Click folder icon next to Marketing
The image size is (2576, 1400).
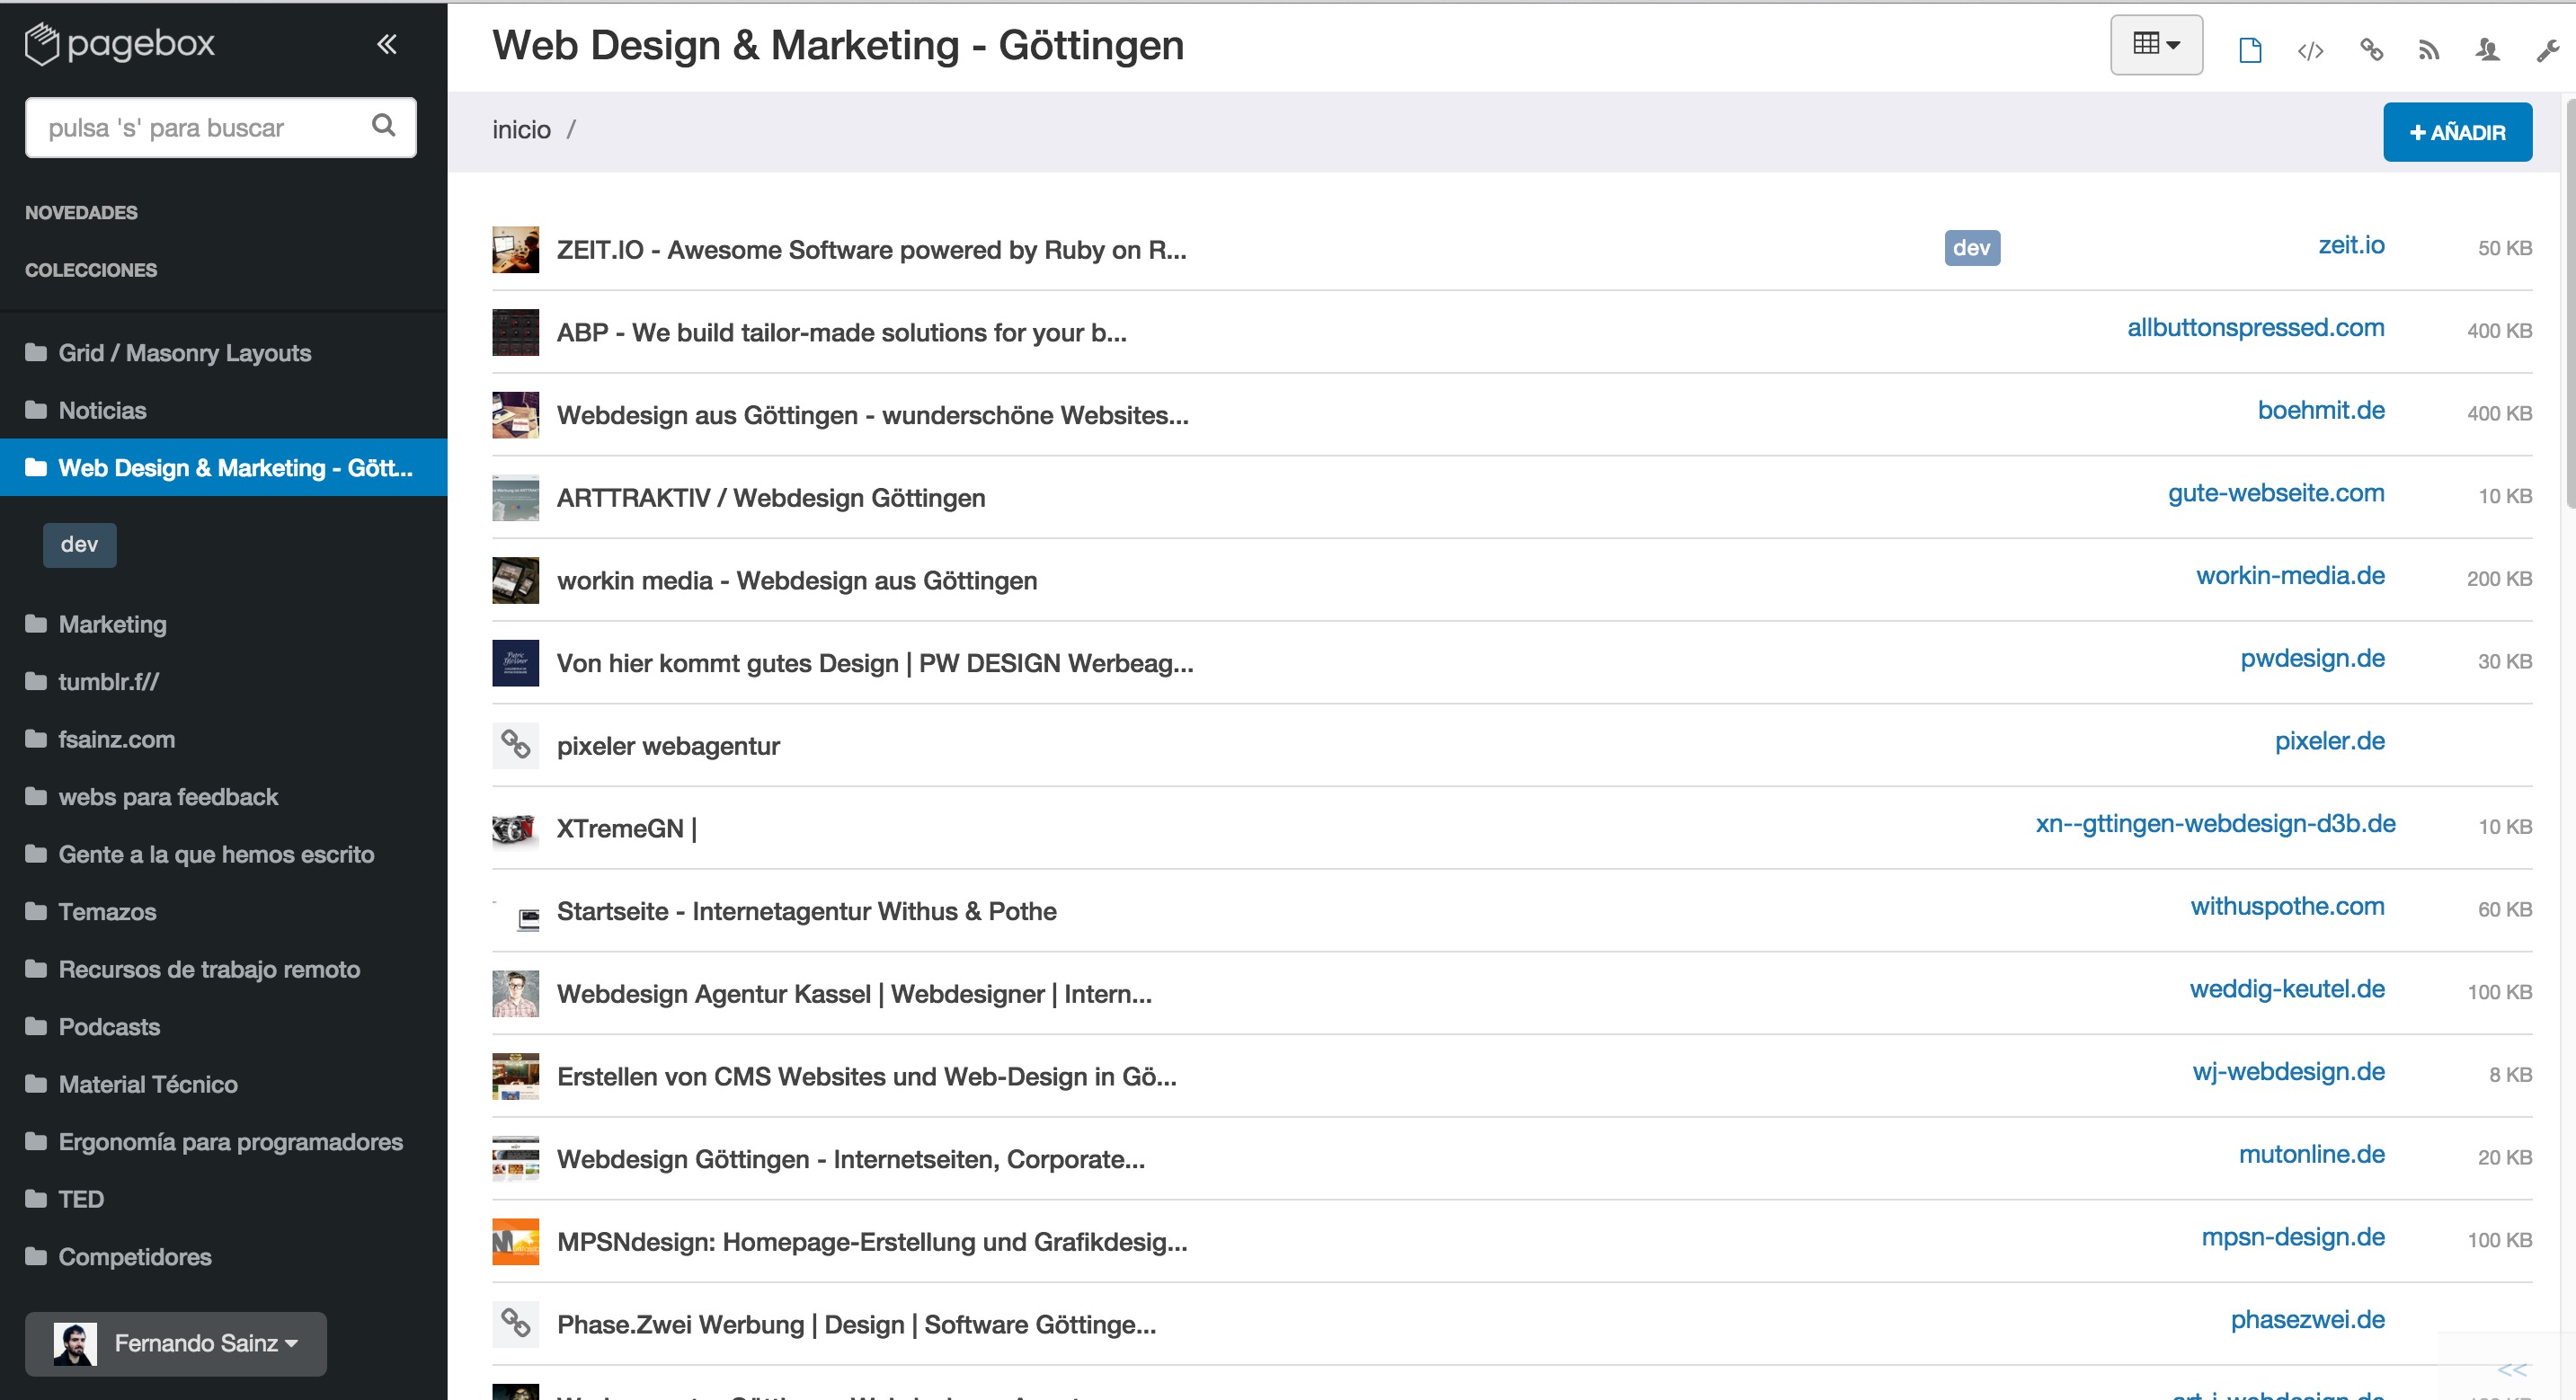pos(36,624)
